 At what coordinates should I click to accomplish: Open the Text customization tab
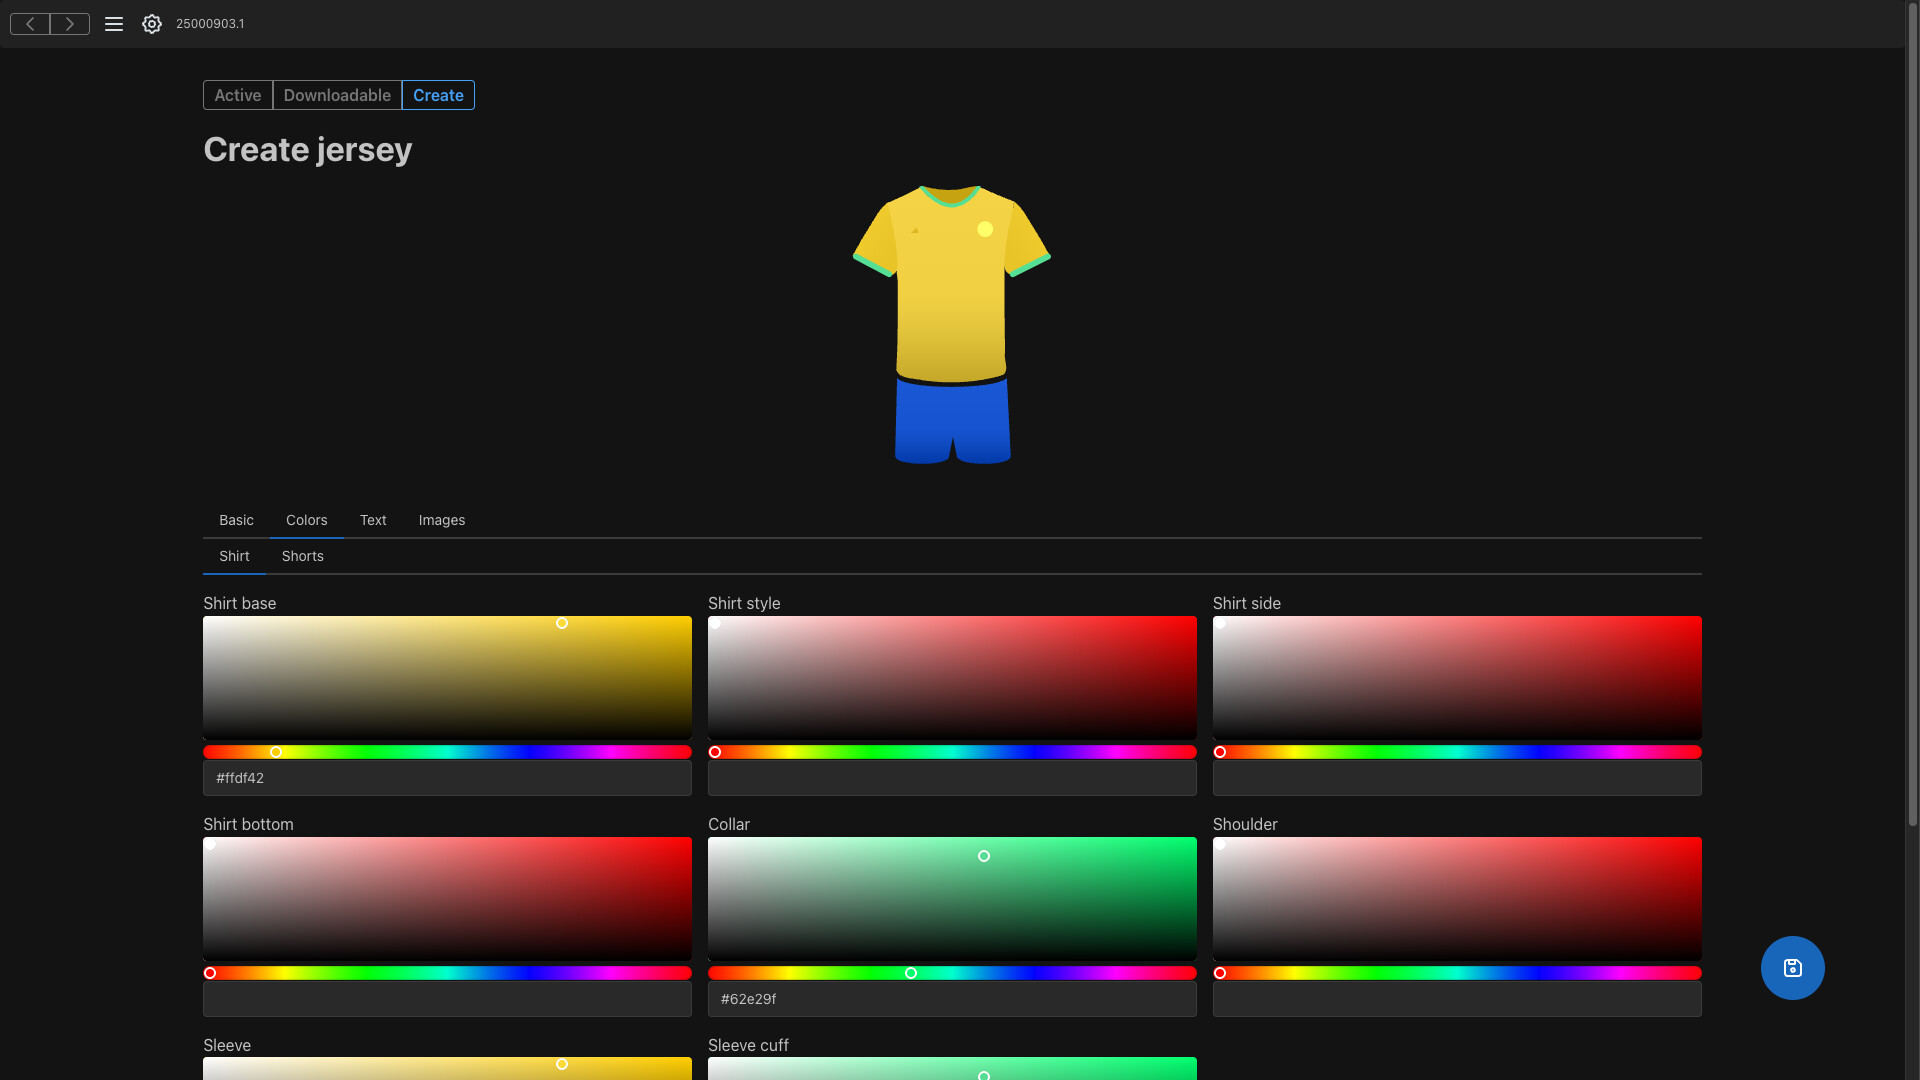372,520
